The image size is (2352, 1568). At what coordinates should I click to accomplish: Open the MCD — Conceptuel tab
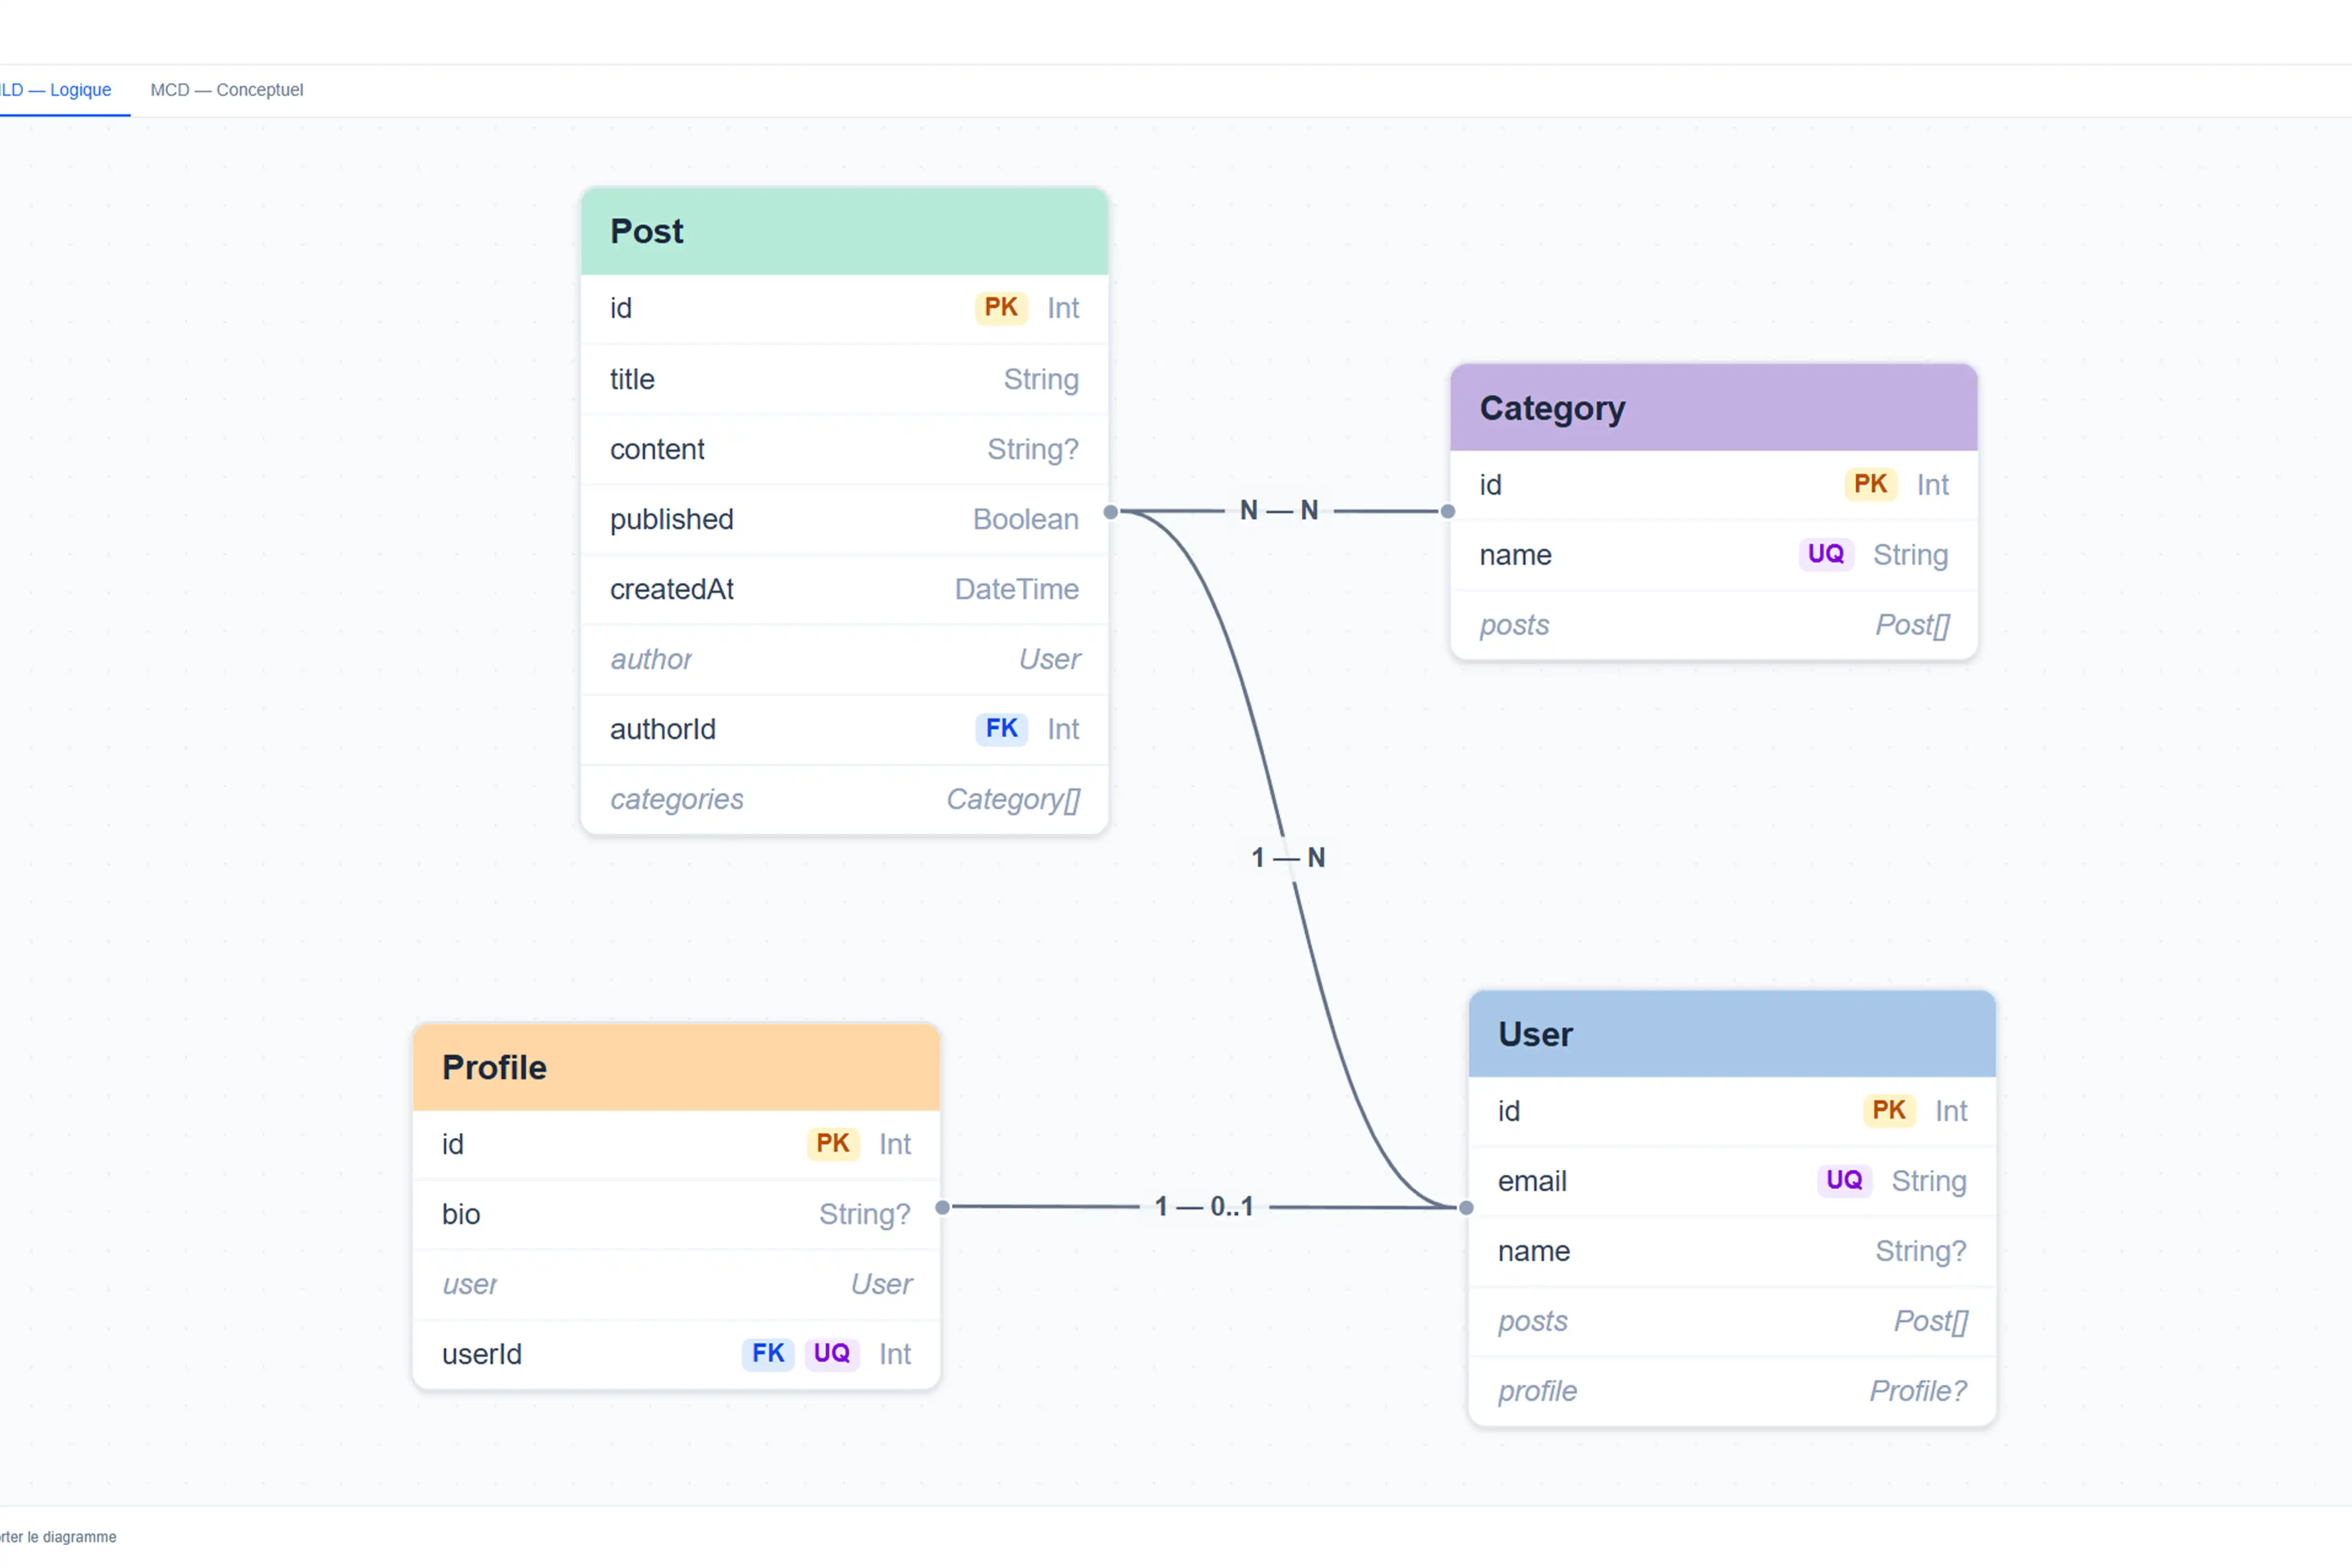pos(227,90)
